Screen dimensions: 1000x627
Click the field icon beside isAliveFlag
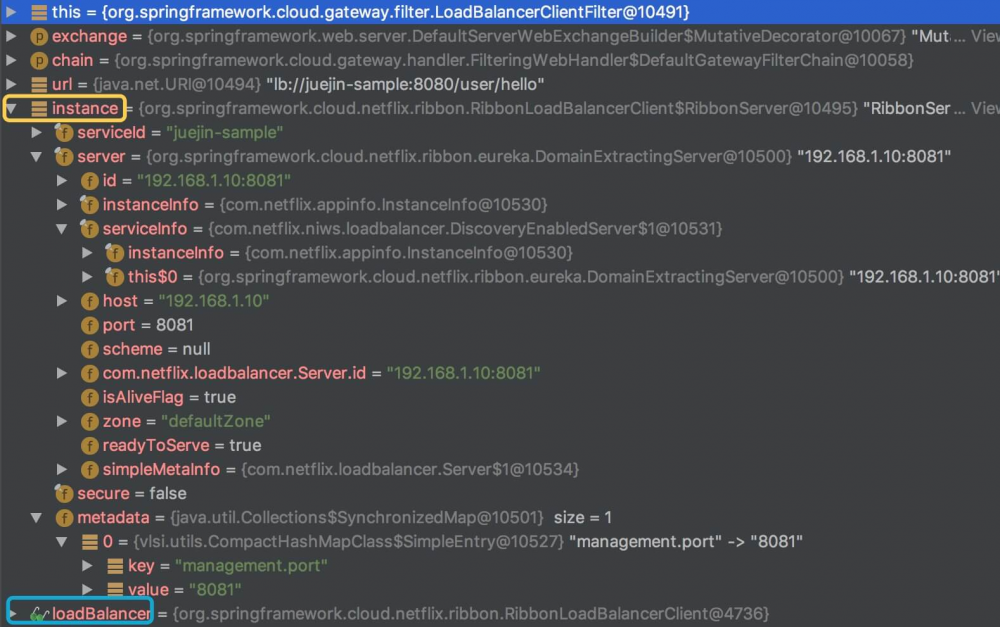coord(89,397)
